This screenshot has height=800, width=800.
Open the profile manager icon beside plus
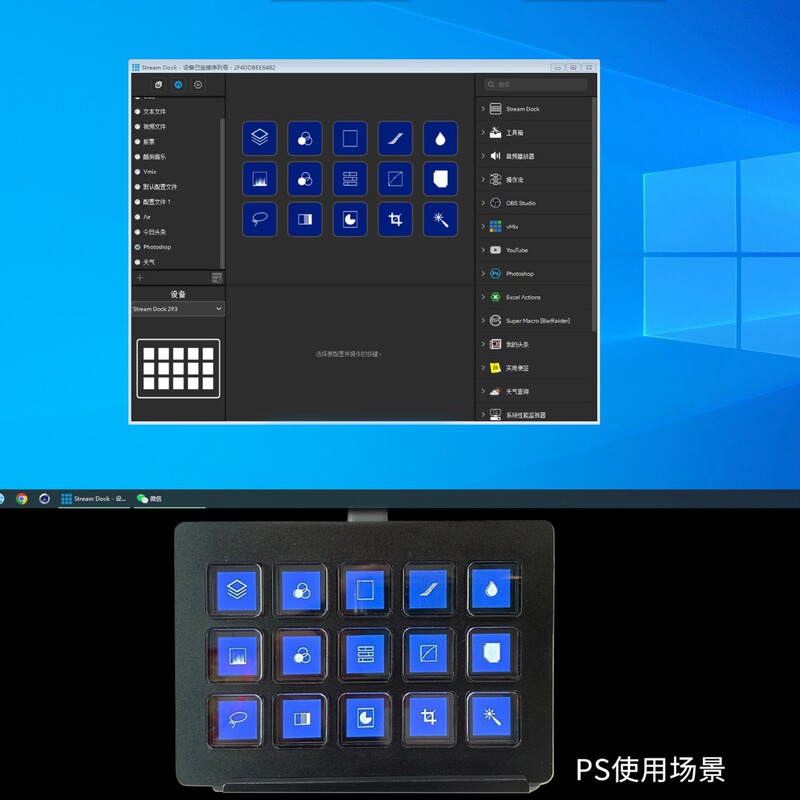click(x=217, y=278)
